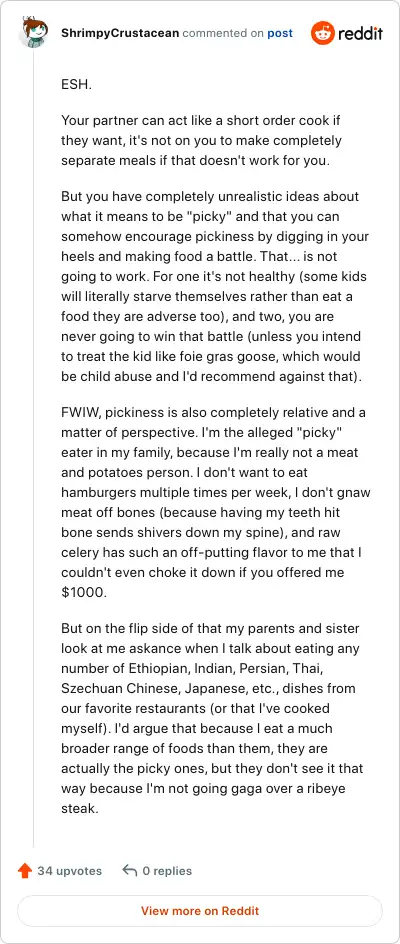
Task: Click paragraph starting "Your partner can act"
Action: pyautogui.click(x=201, y=140)
